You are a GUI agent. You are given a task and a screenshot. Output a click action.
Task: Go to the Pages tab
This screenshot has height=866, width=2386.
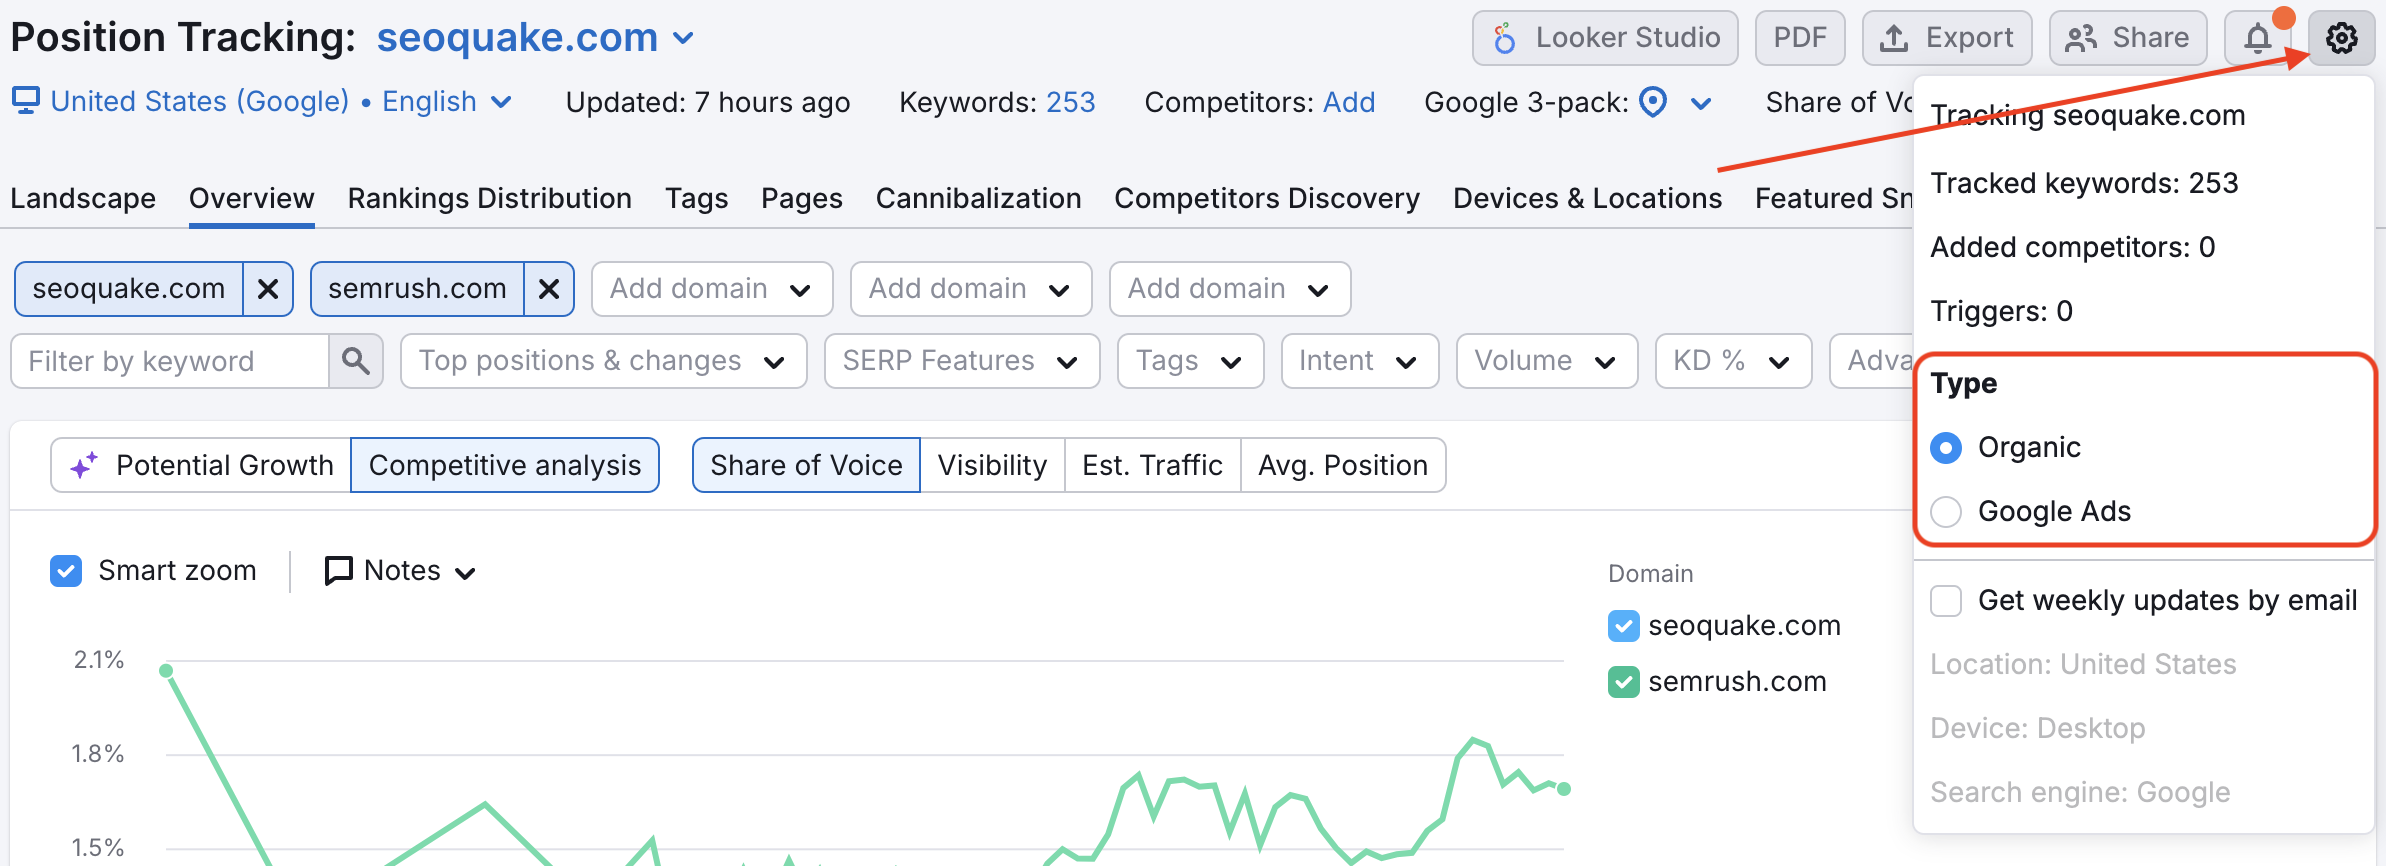click(x=802, y=198)
